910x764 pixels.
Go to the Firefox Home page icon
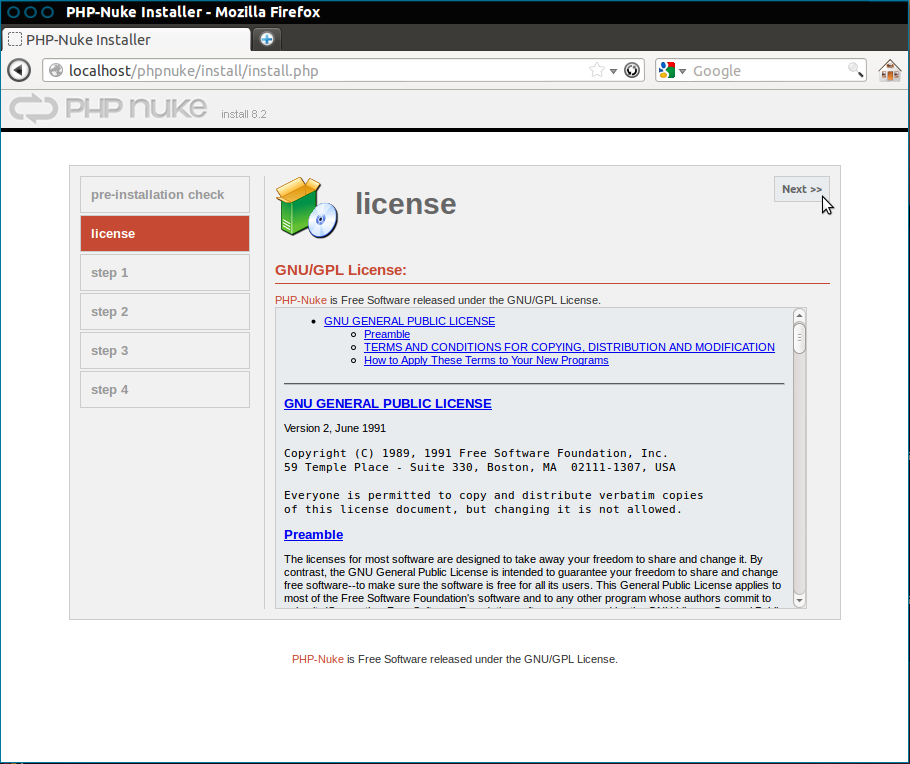[889, 71]
